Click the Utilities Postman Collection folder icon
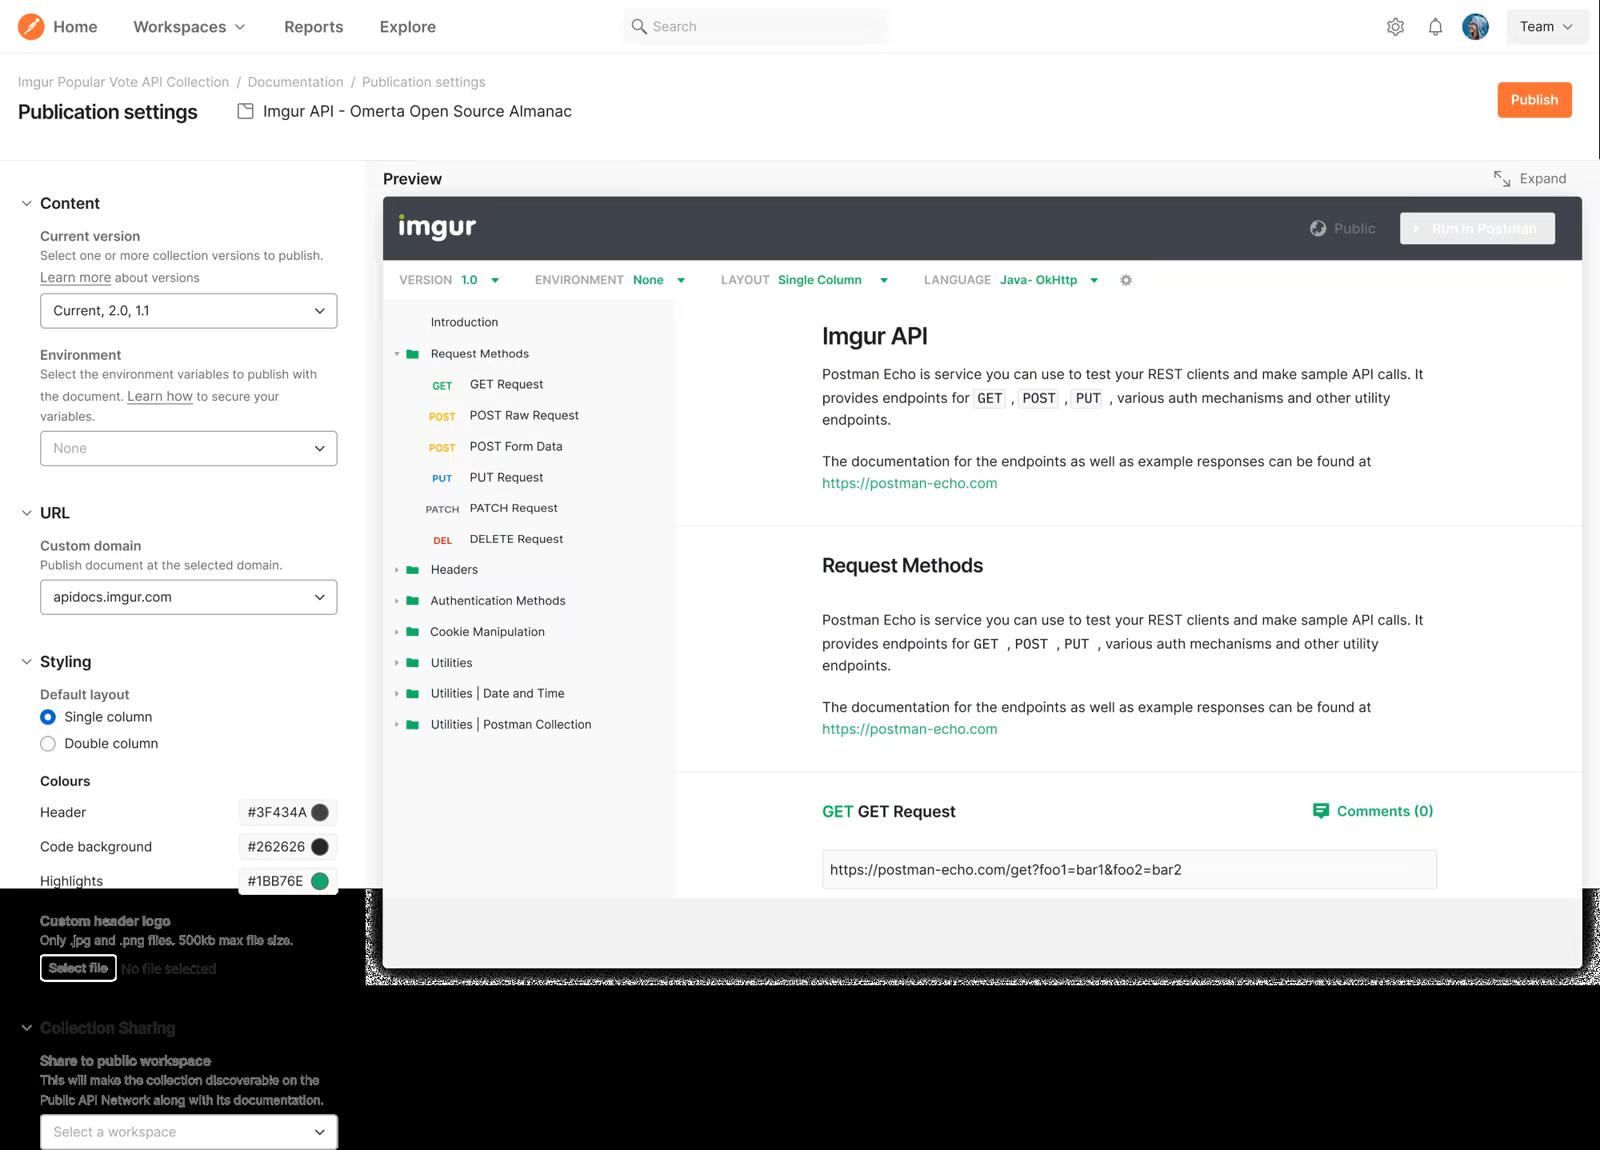The height and width of the screenshot is (1150, 1600). [x=412, y=725]
